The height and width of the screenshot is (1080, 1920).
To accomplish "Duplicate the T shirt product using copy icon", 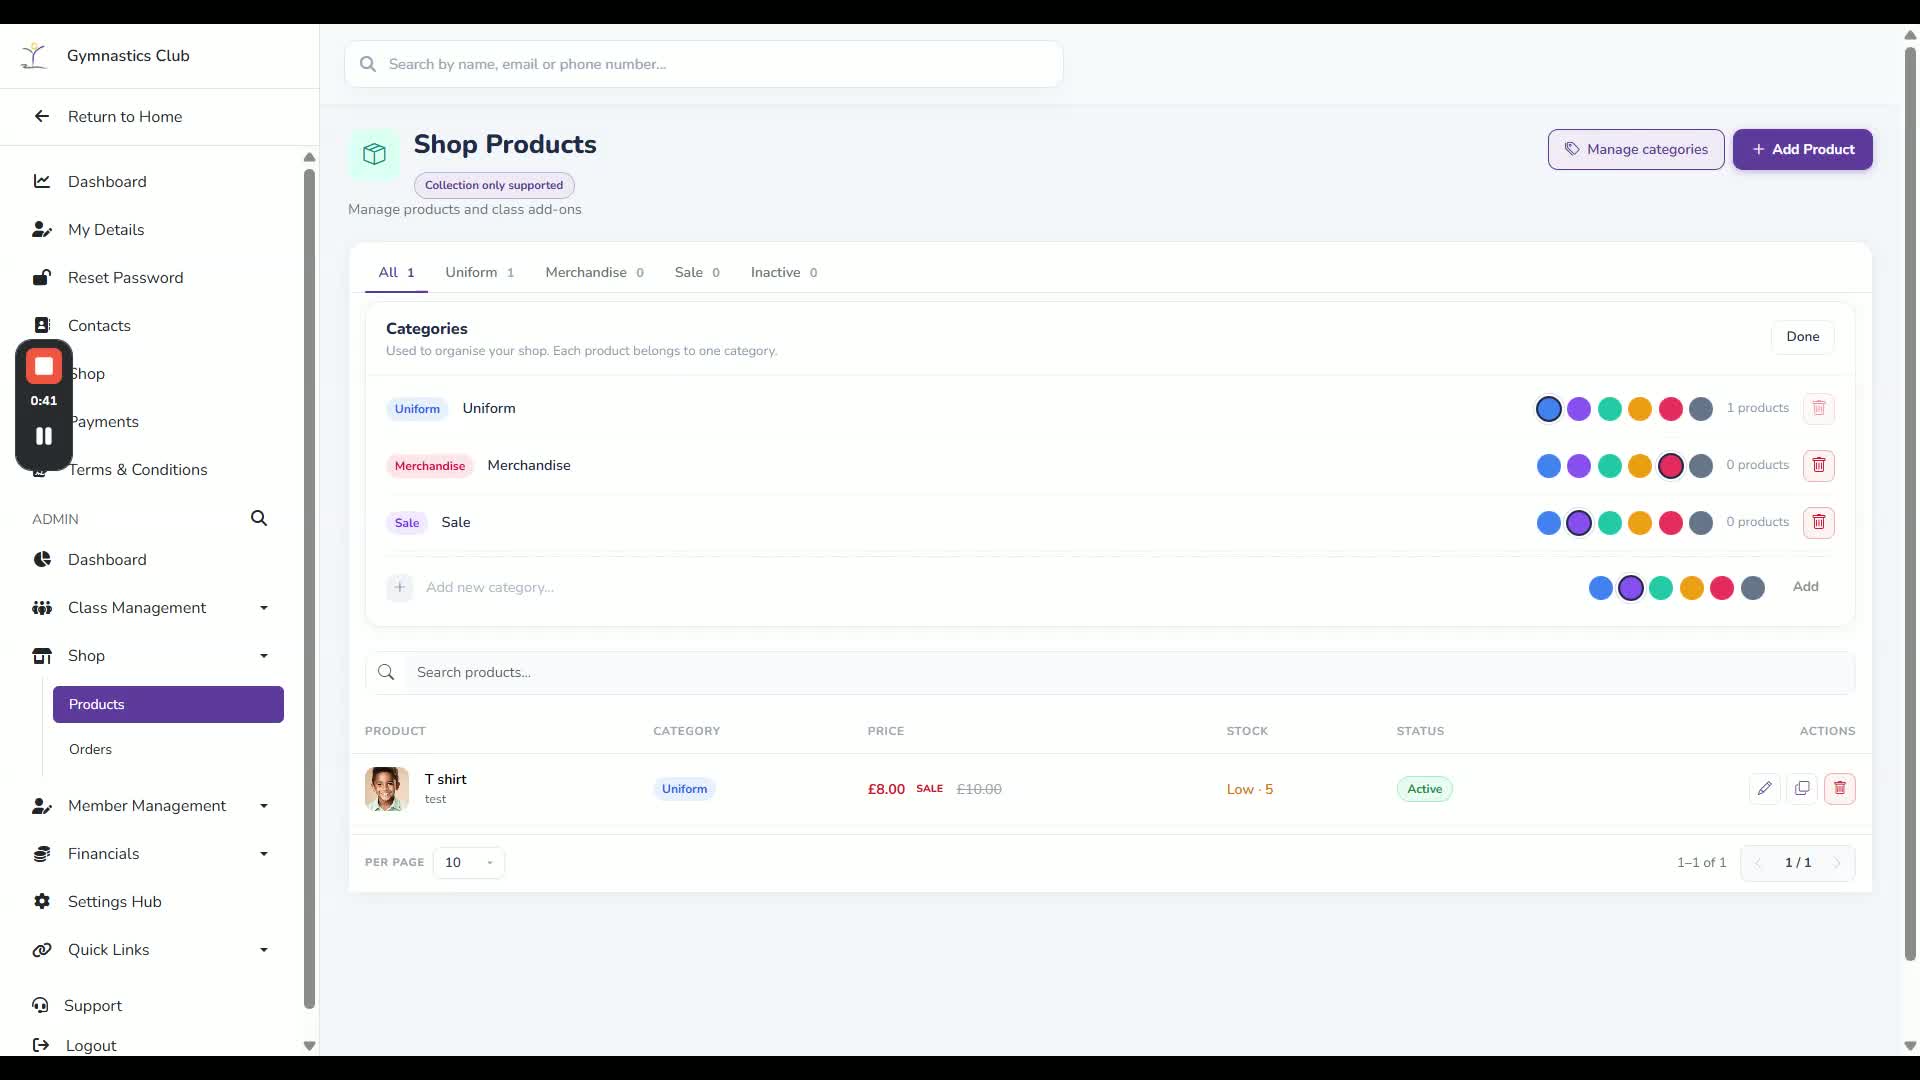I will [1801, 789].
